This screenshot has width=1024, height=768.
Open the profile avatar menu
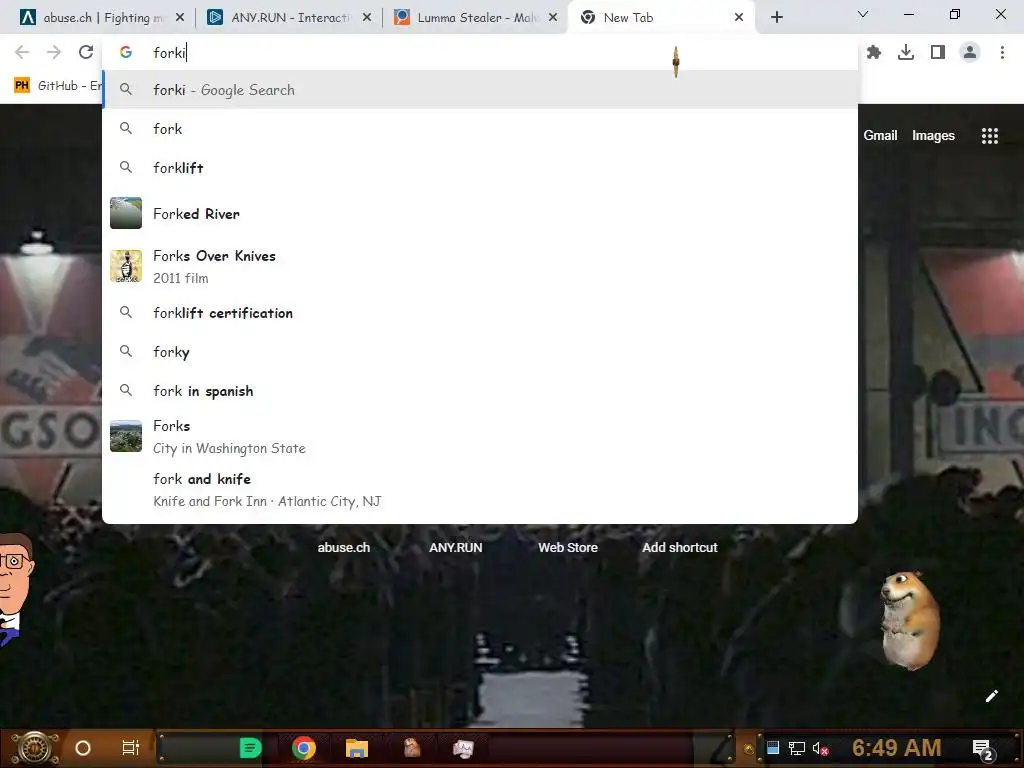(x=970, y=52)
